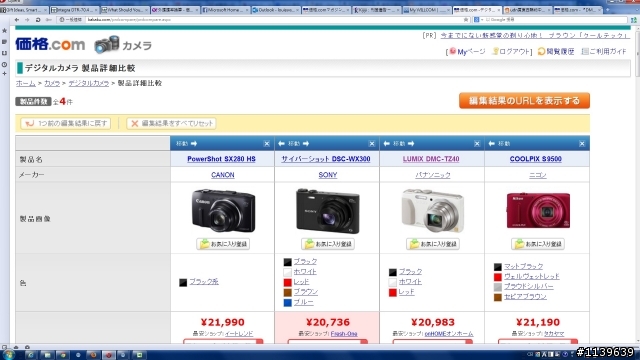Open the 価格.com logo

tap(50, 44)
